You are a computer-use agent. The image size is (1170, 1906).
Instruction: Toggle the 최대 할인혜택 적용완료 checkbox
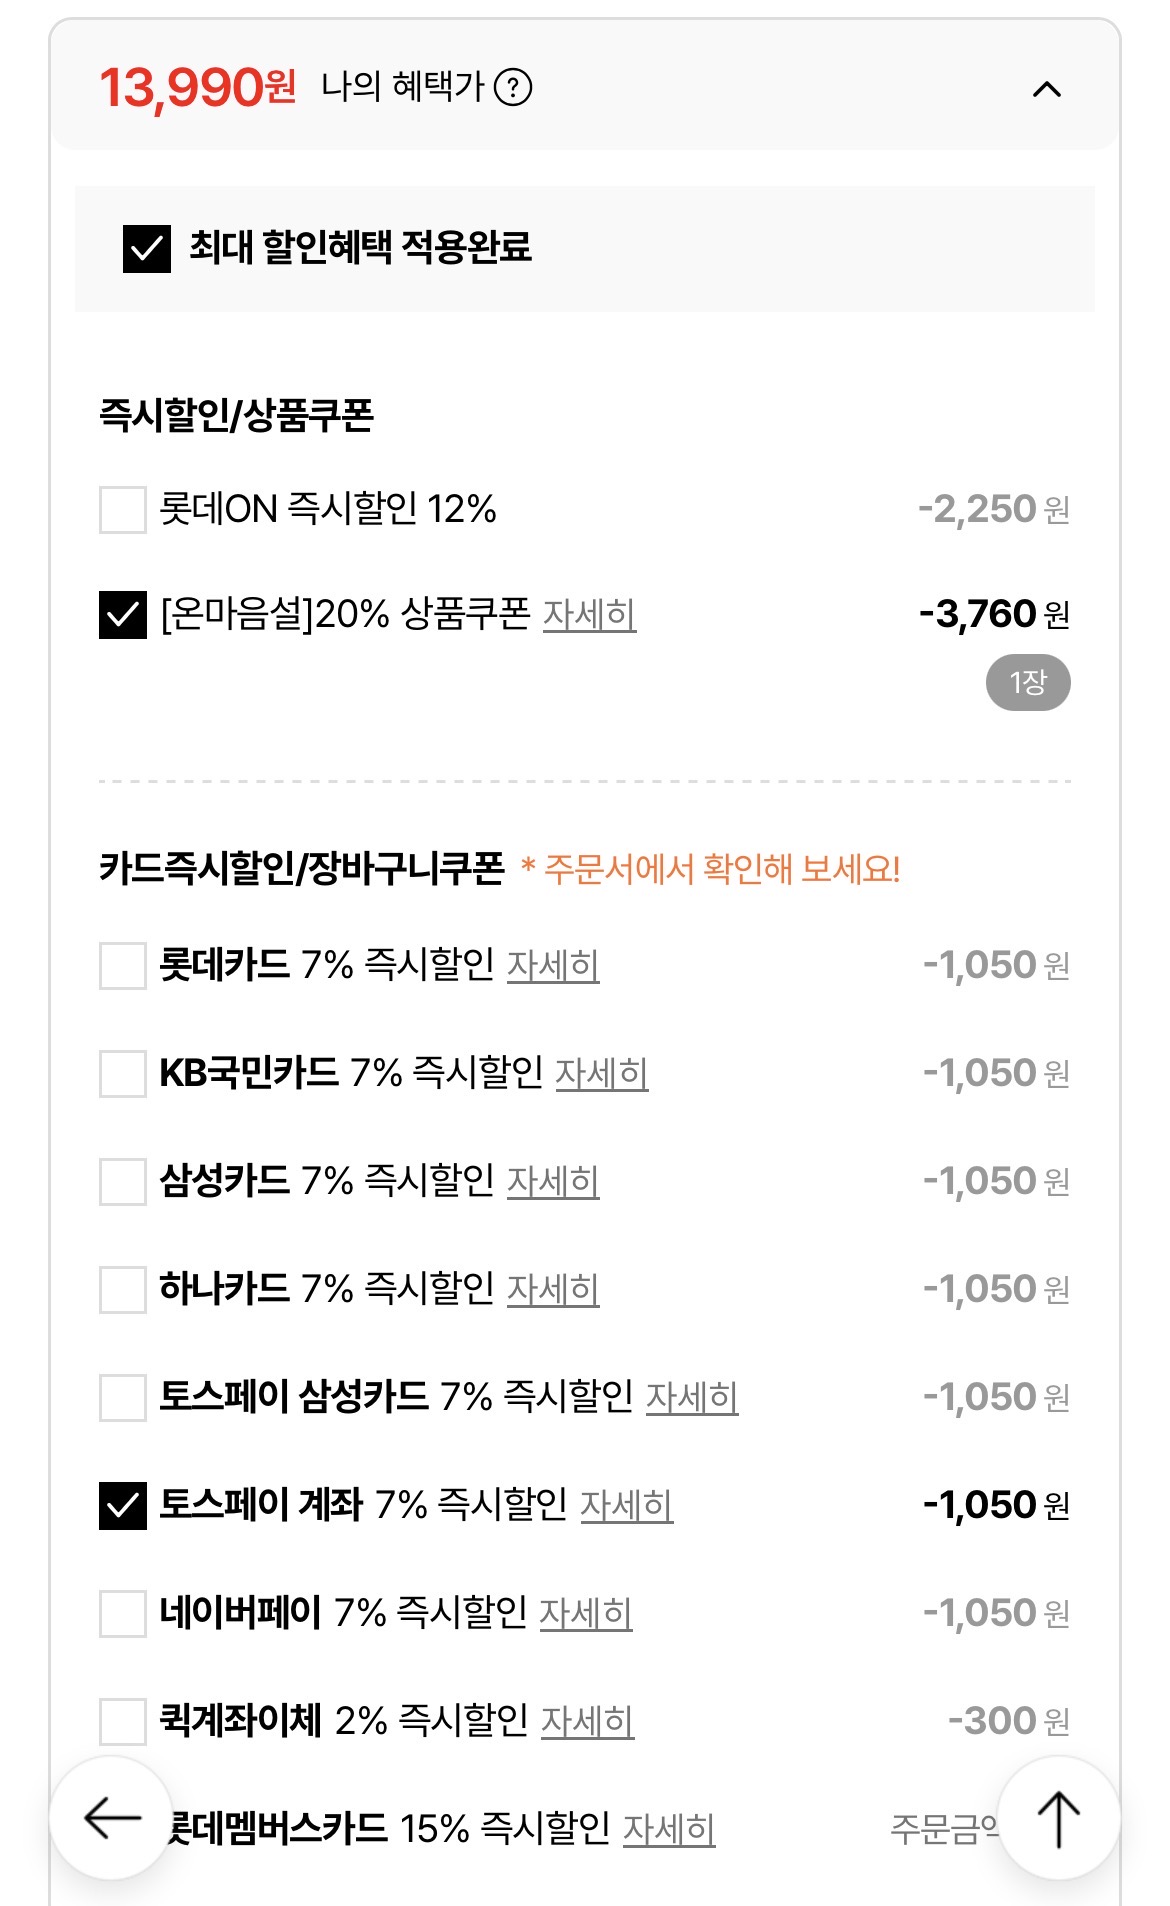click(147, 248)
